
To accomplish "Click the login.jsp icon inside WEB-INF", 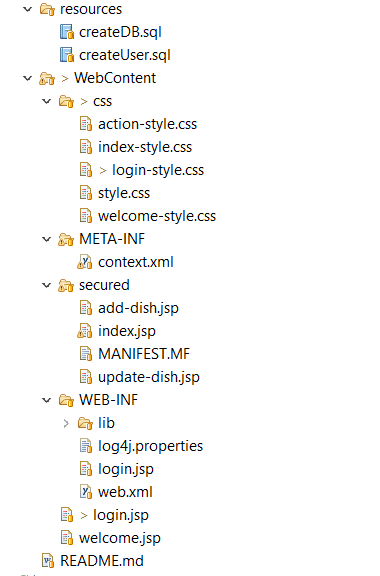I will (x=86, y=469).
